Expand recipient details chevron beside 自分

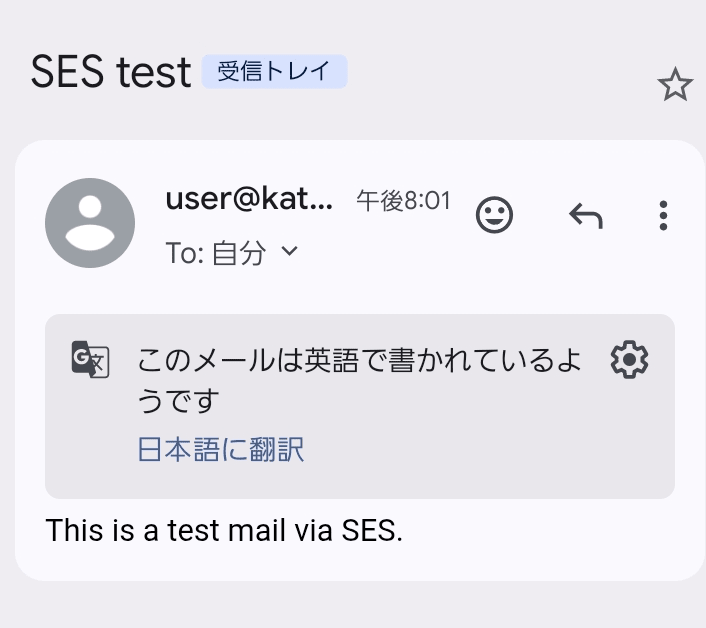tap(290, 252)
